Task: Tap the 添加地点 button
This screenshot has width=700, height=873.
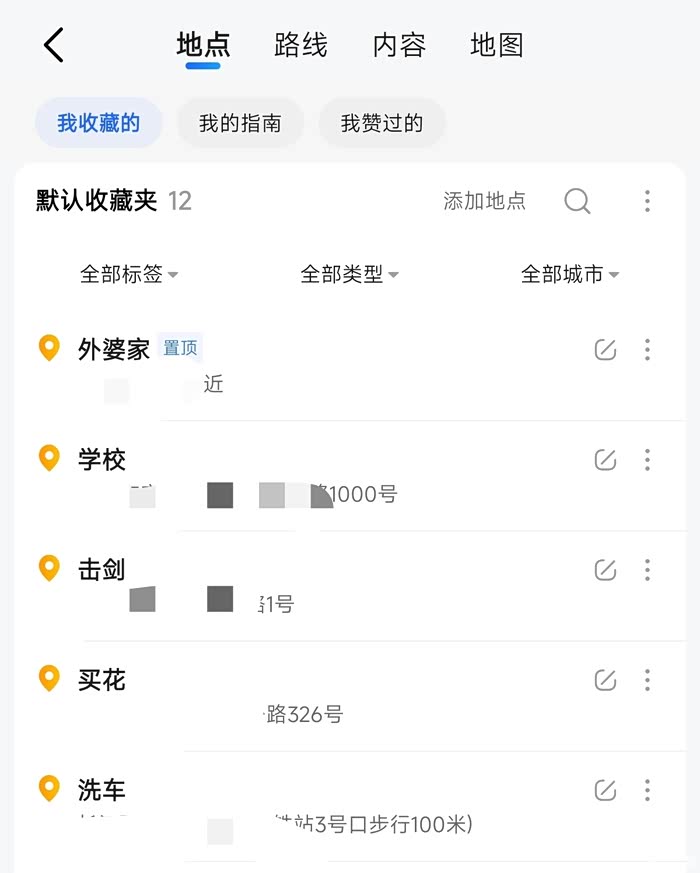Action: (x=484, y=201)
